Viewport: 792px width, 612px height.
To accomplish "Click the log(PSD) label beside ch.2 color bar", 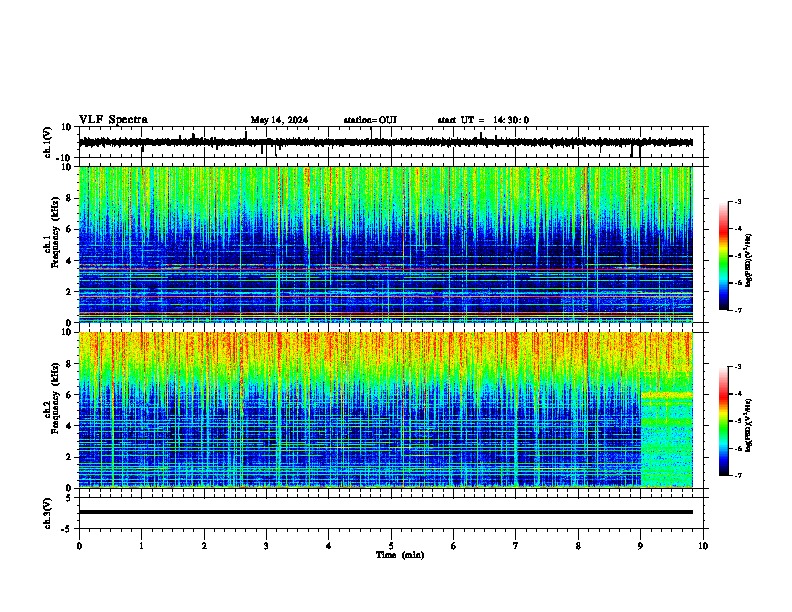I will point(749,425).
